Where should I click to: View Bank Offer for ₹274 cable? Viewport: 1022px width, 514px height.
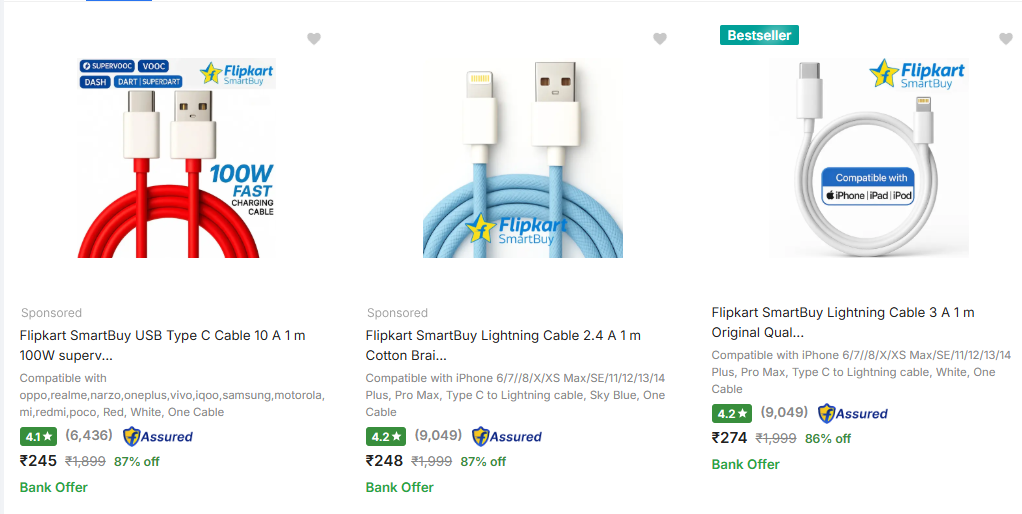(746, 464)
